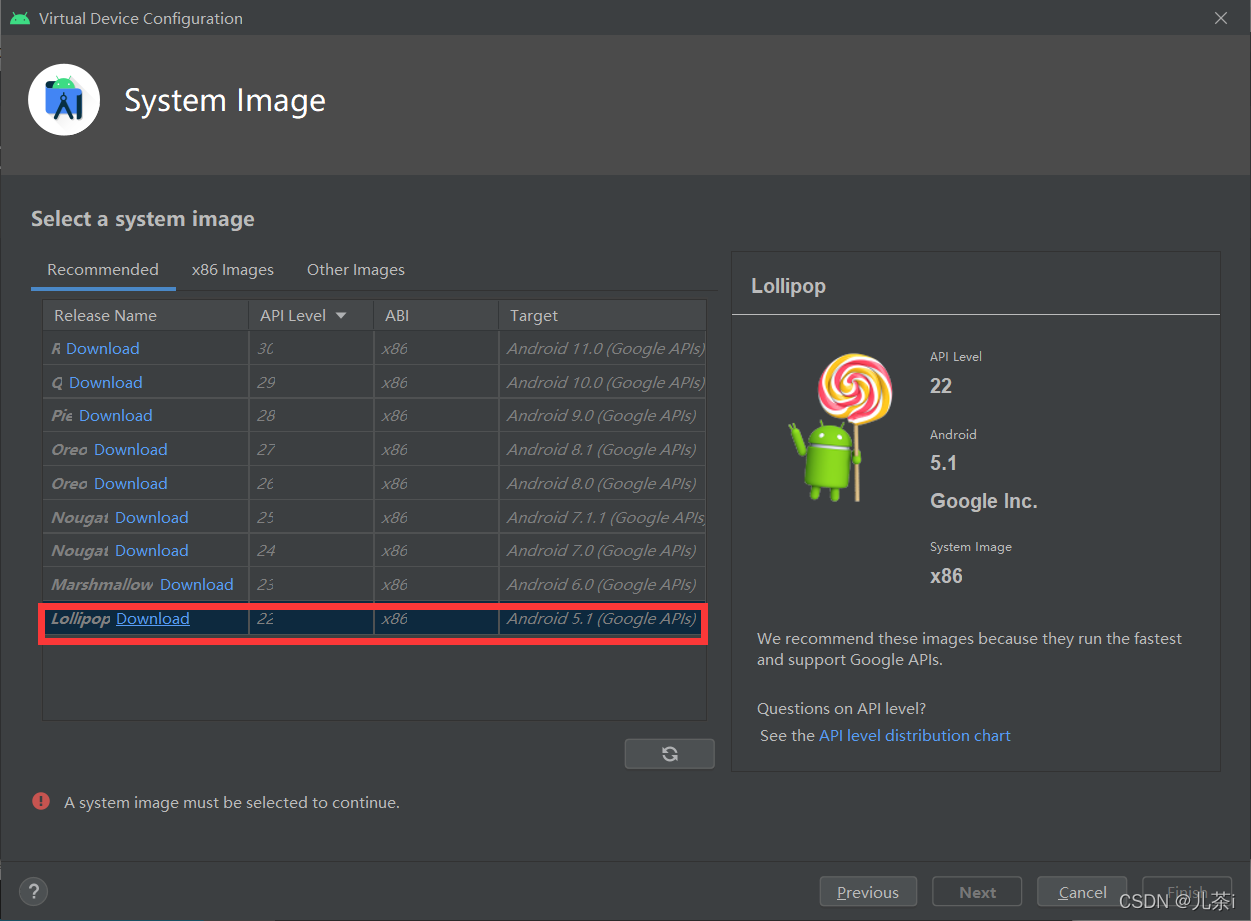Select the Android 9.0 (Google APIs) cell
The width and height of the screenshot is (1251, 921).
[602, 416]
